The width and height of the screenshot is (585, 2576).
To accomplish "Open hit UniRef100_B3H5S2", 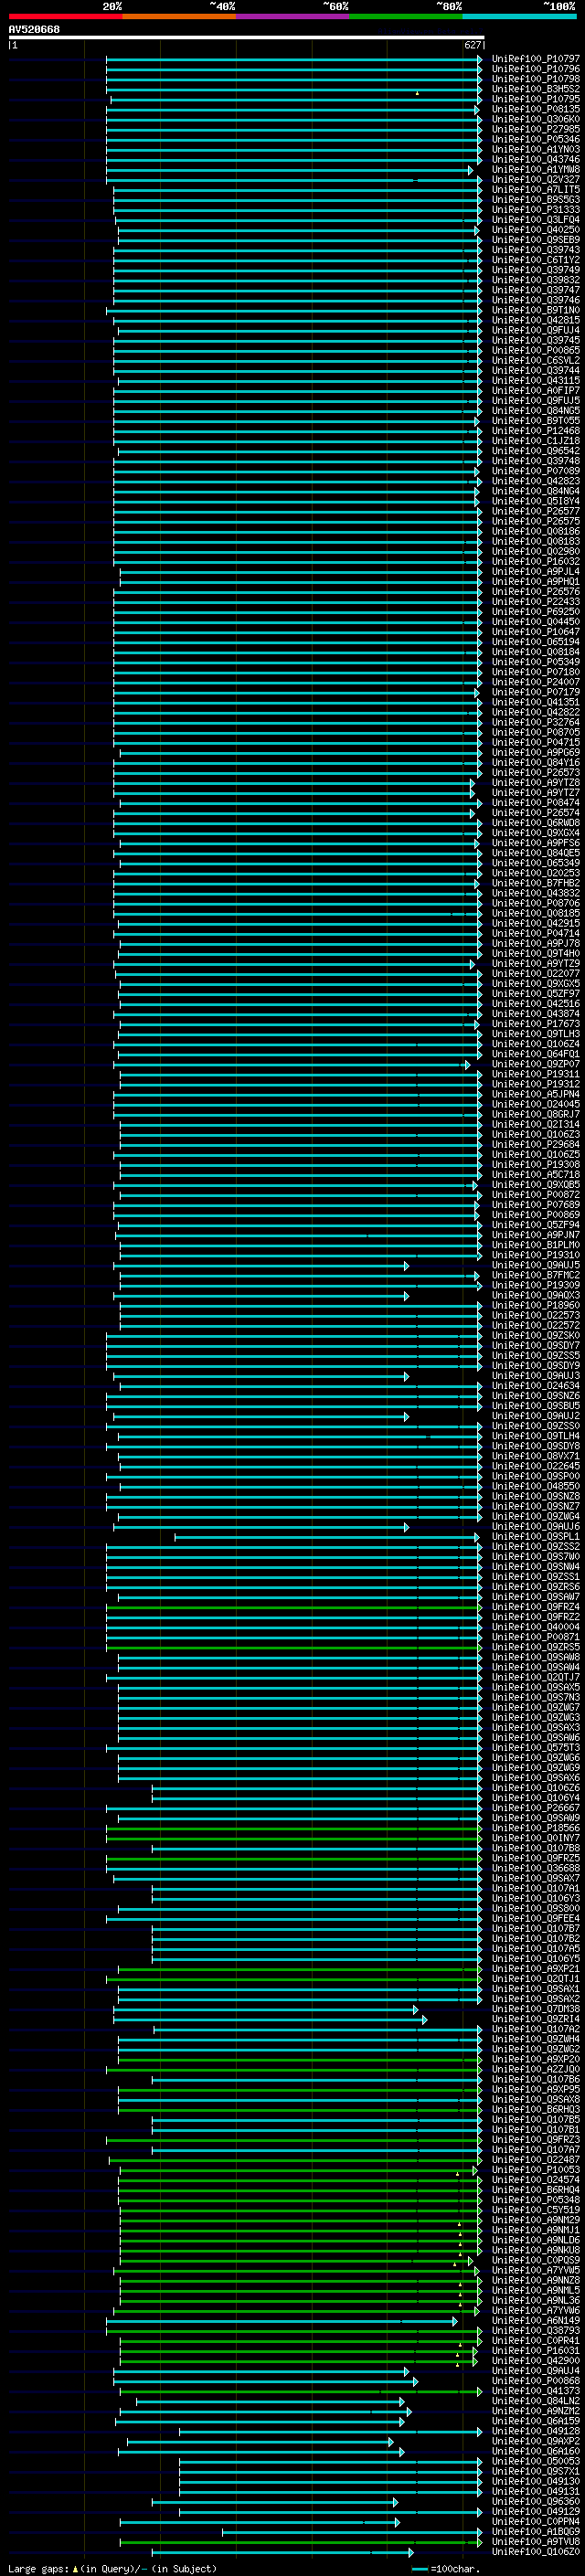I will pyautogui.click(x=536, y=89).
